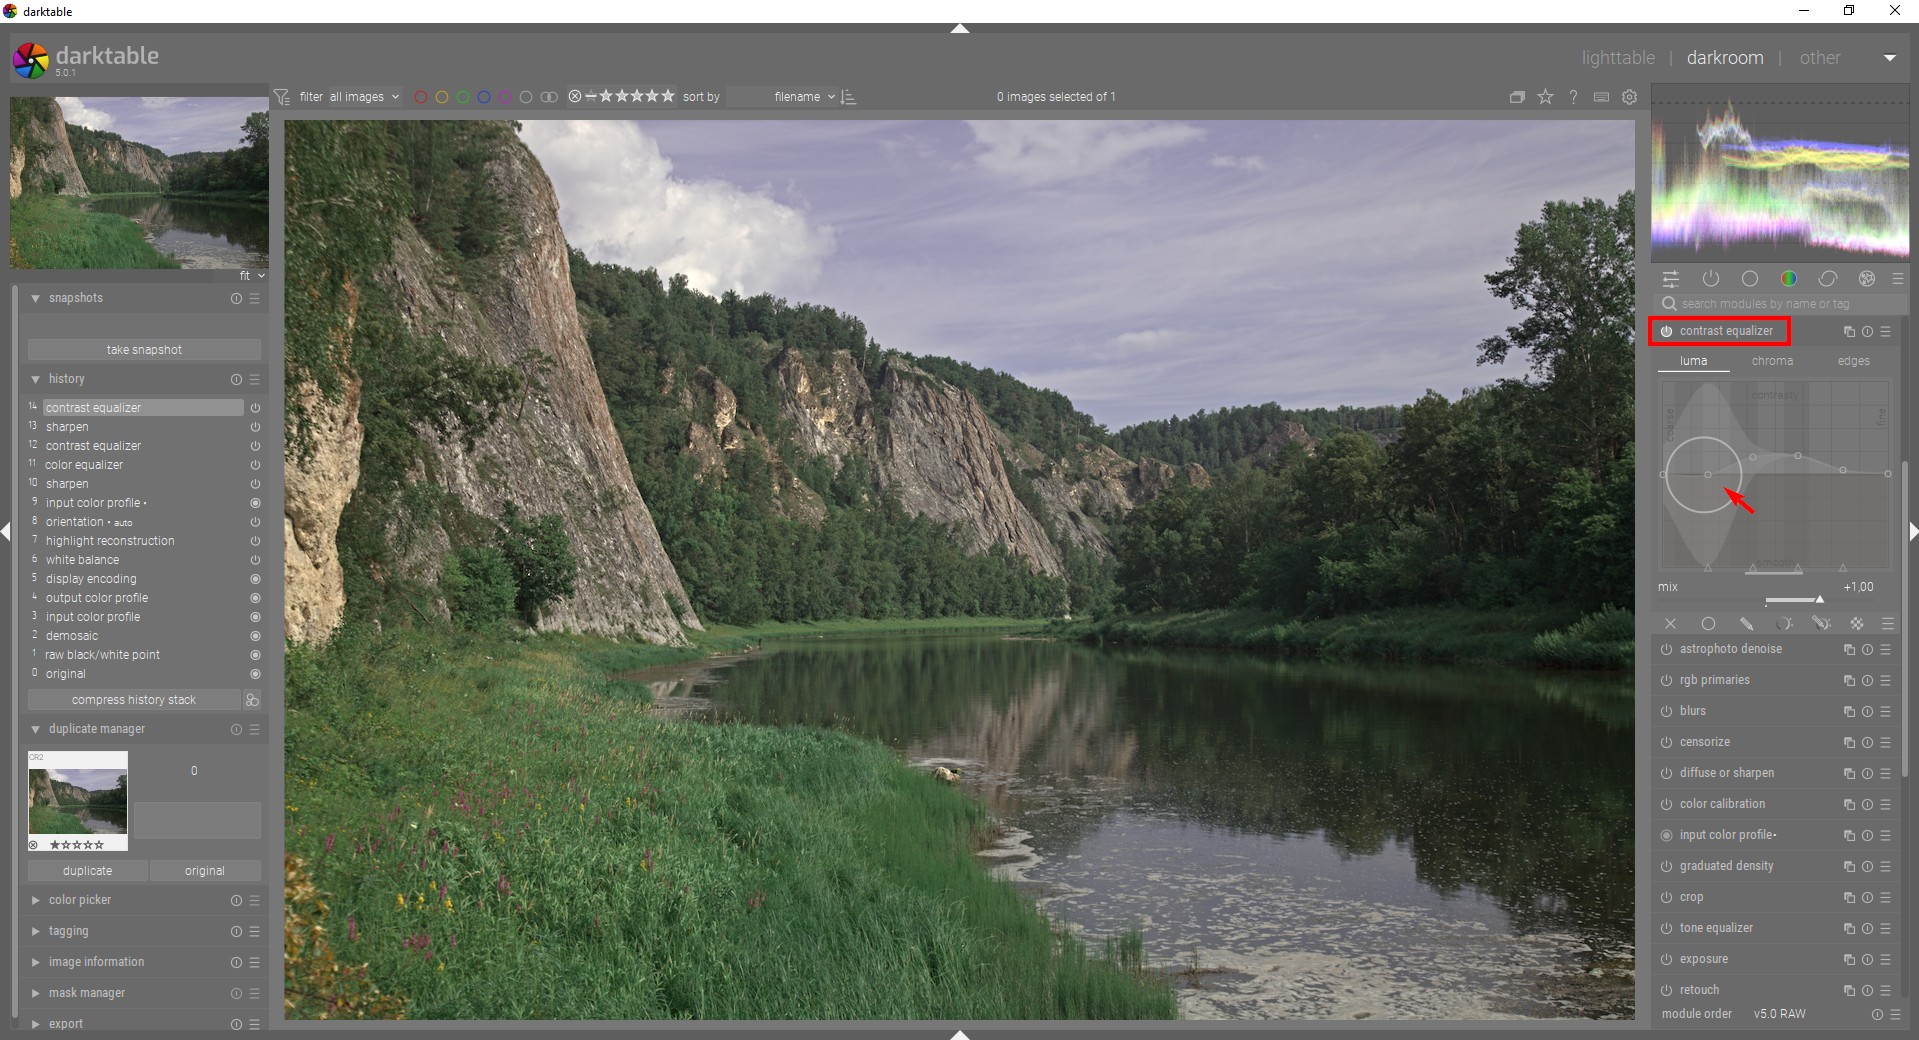This screenshot has height=1040, width=1919.
Task: Click the reverse sort order icon
Action: tap(849, 97)
